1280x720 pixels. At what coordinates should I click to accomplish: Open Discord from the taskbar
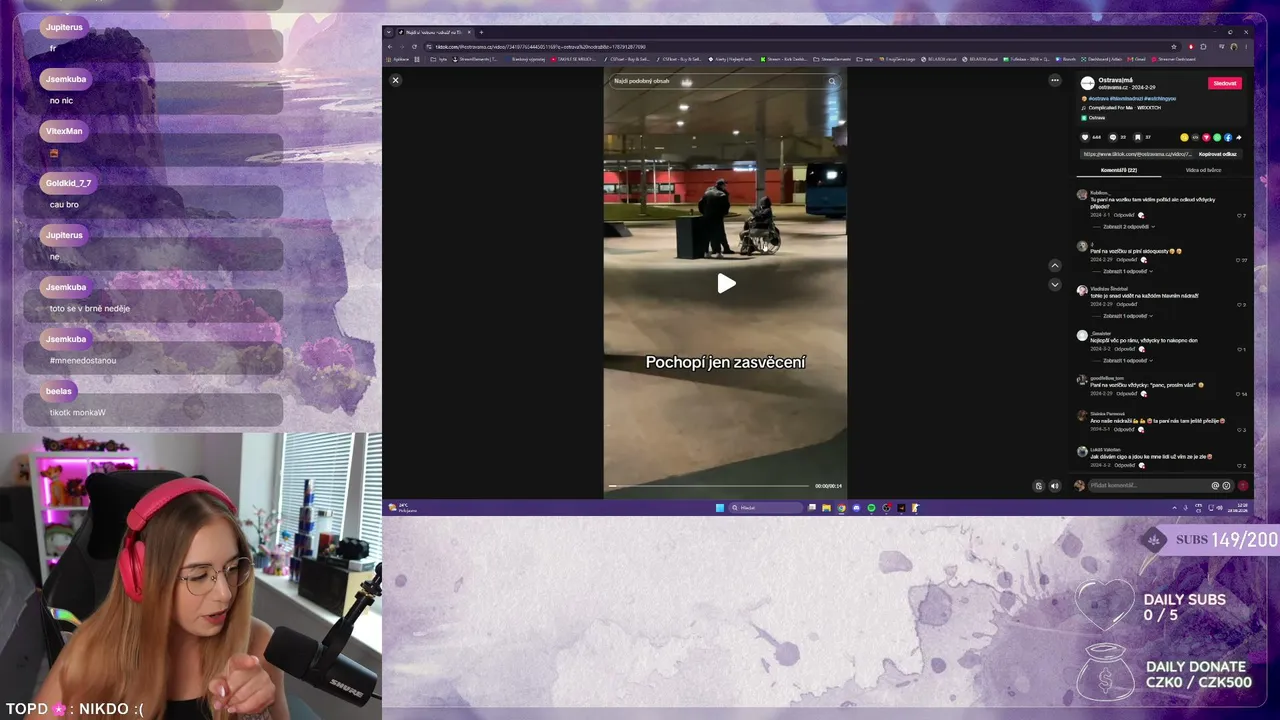[x=856, y=508]
